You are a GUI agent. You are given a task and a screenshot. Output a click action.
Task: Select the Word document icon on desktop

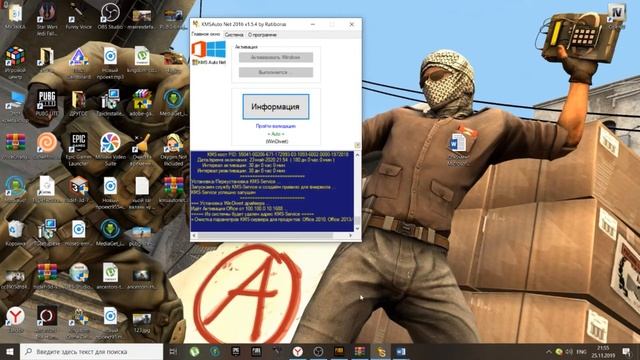[x=458, y=147]
